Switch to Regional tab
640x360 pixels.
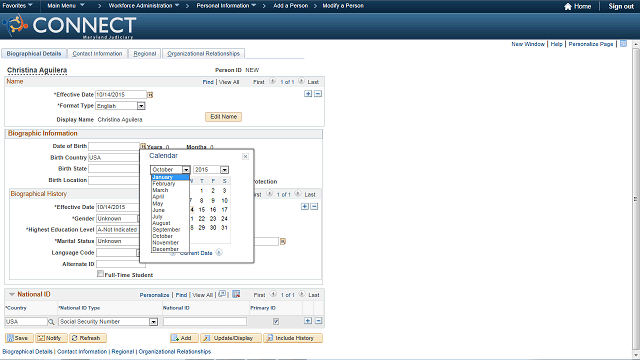pos(144,53)
